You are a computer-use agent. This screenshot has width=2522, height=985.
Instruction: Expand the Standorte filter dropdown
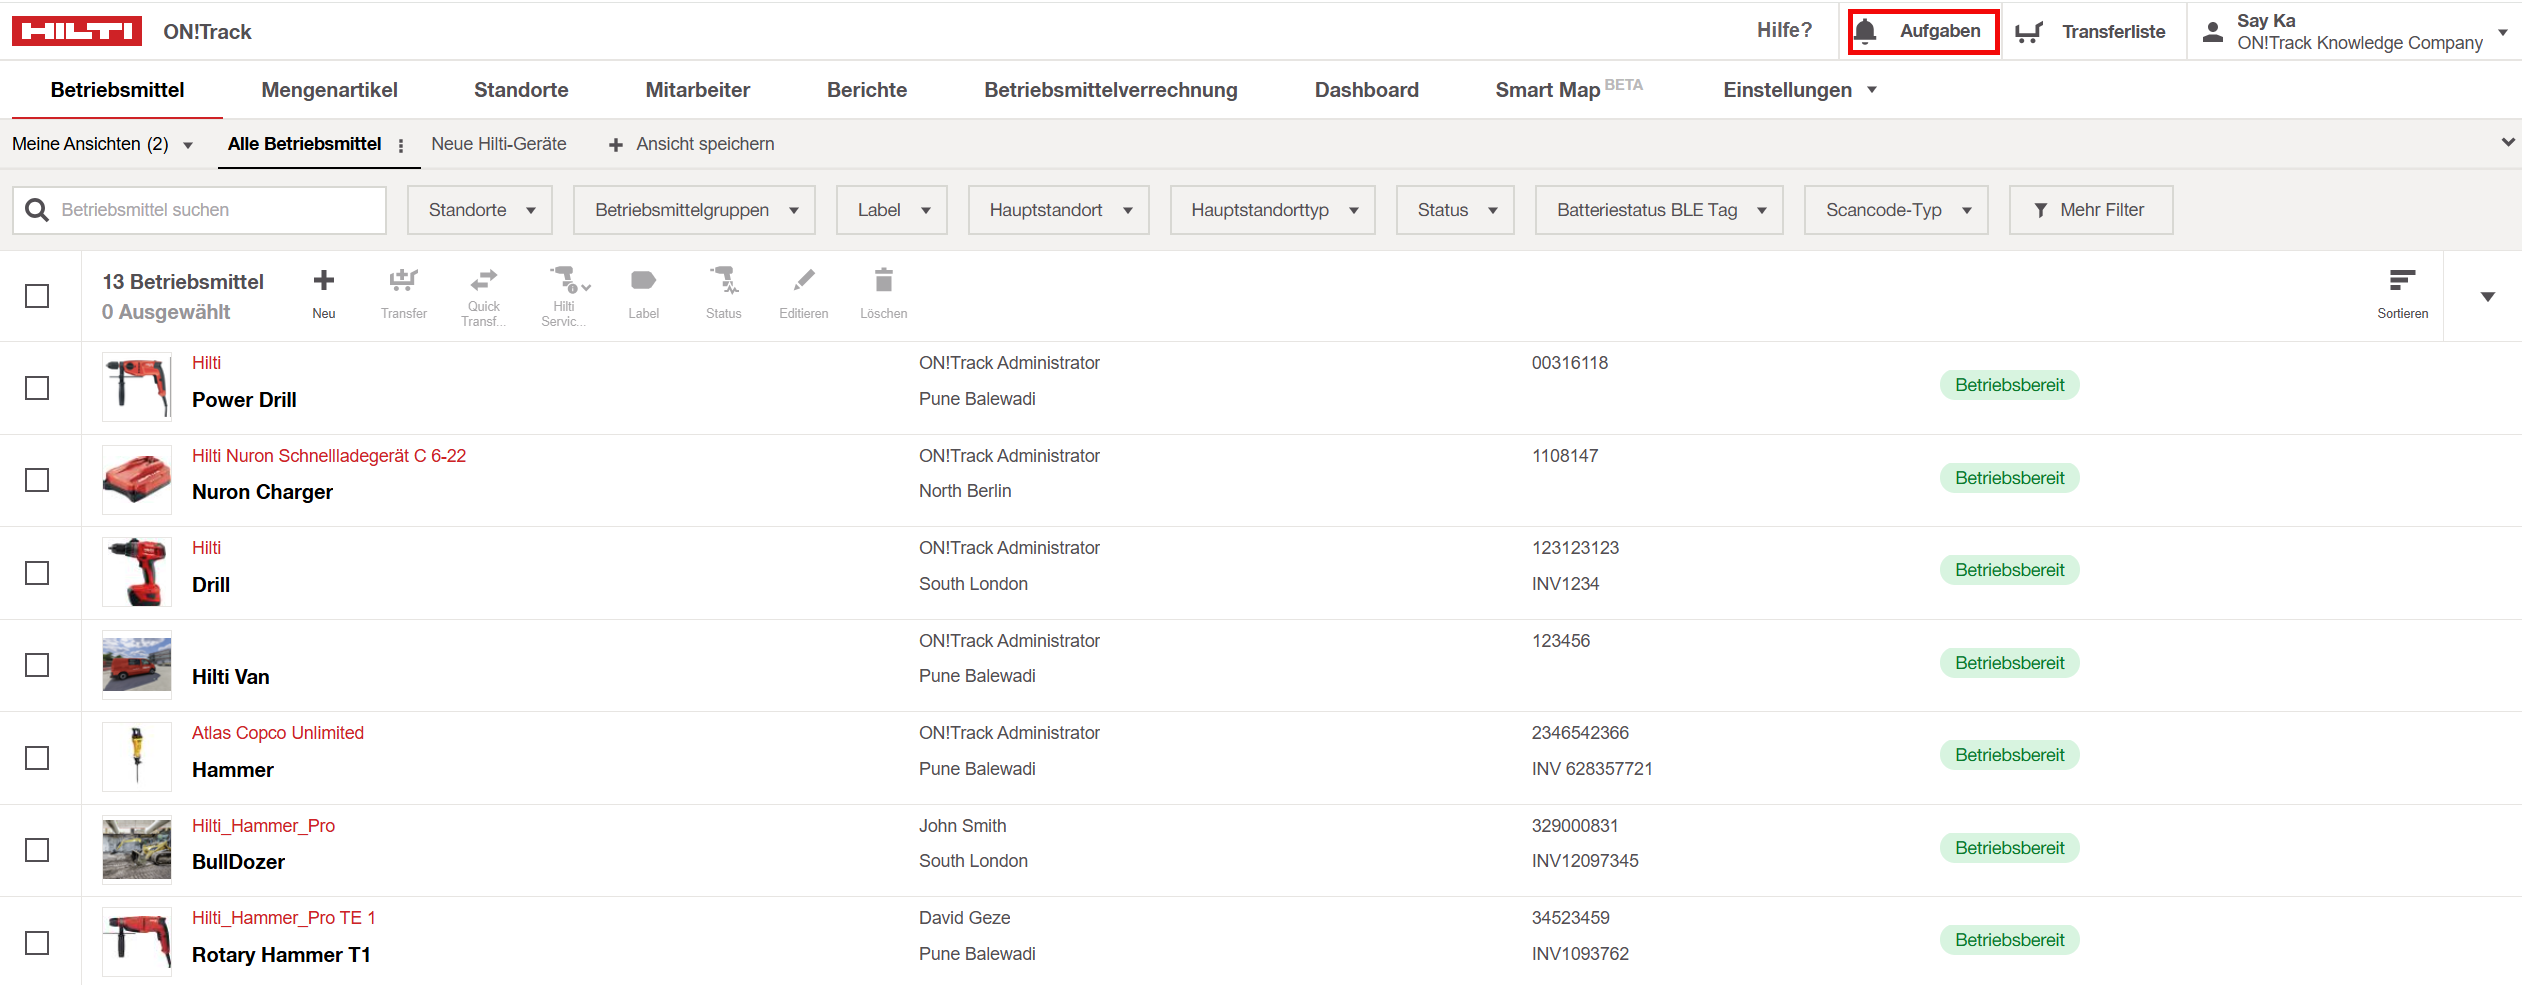click(x=480, y=210)
